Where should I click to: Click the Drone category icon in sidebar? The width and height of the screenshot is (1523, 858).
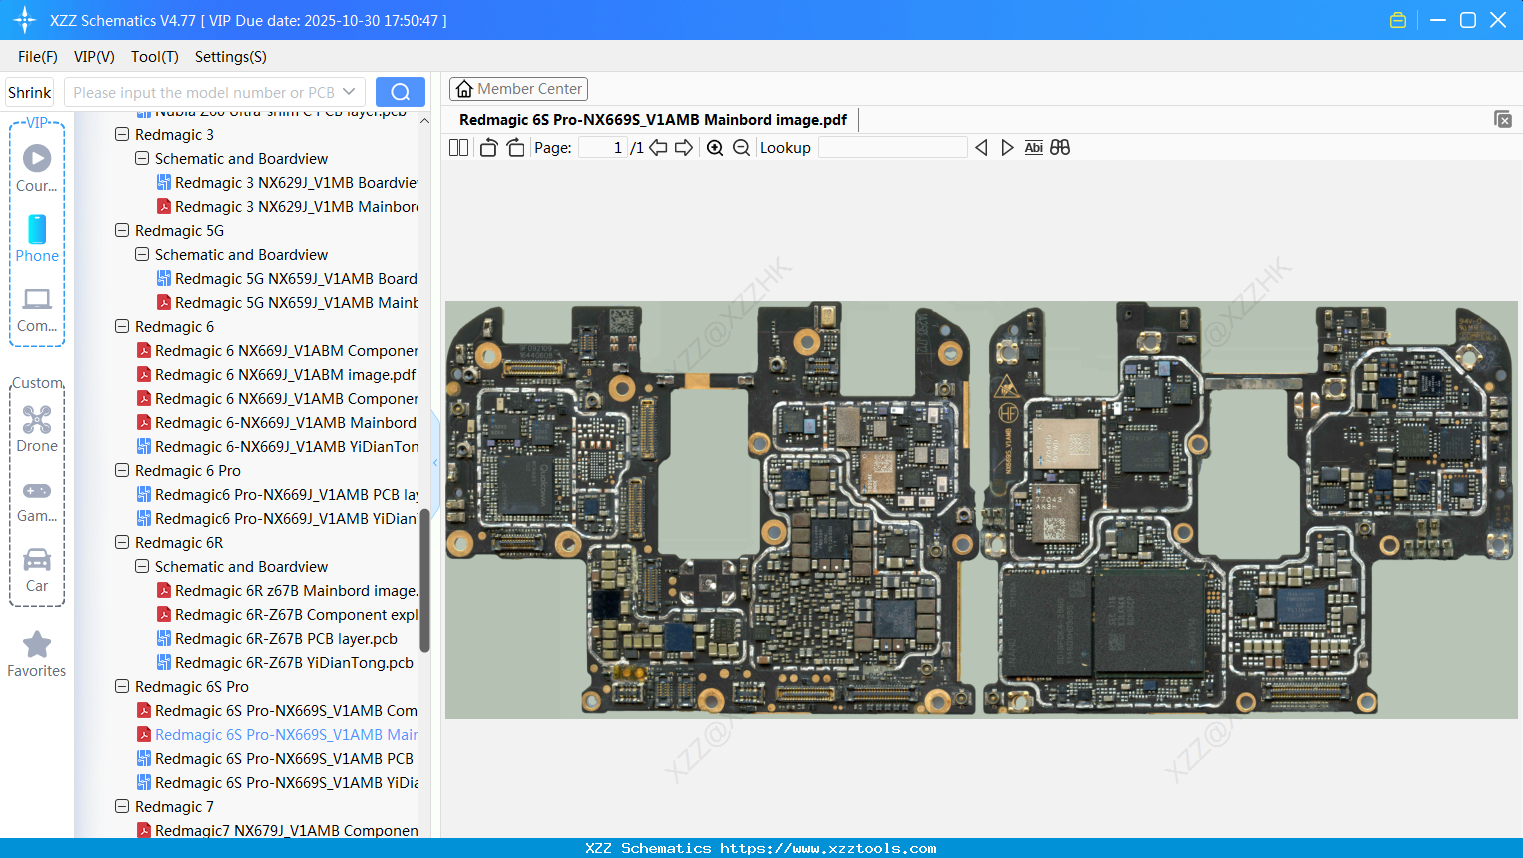[36, 420]
